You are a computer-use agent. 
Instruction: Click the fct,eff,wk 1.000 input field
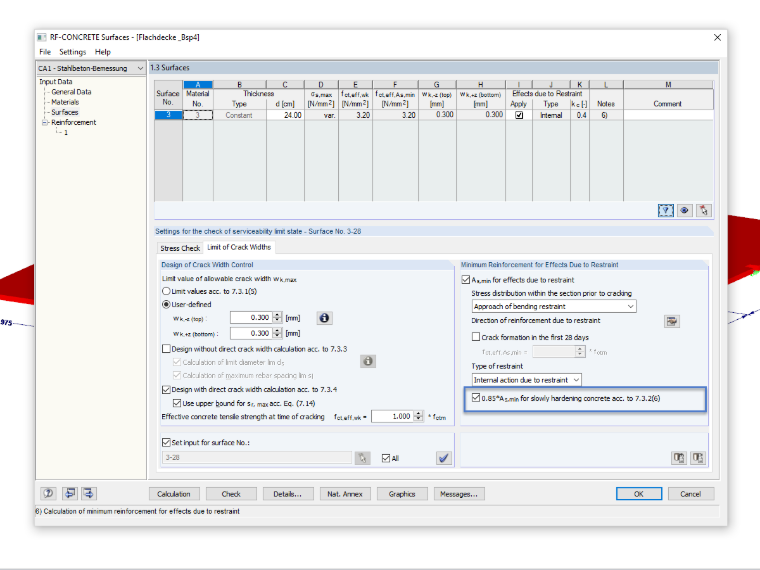393,416
